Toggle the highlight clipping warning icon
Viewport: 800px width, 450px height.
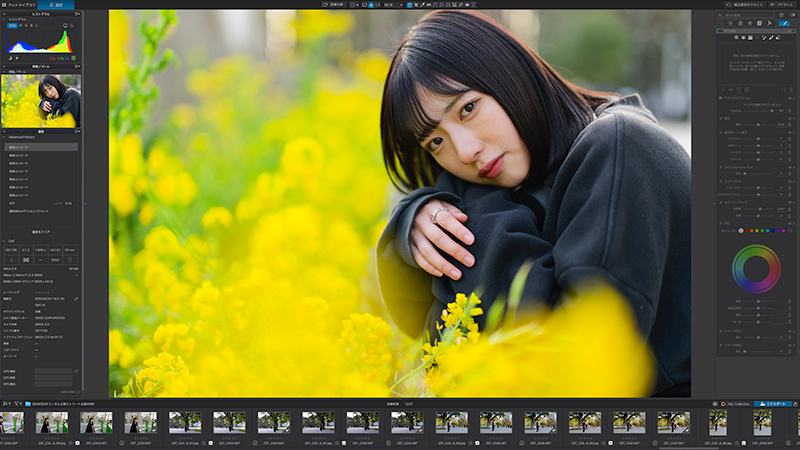[x=17, y=58]
